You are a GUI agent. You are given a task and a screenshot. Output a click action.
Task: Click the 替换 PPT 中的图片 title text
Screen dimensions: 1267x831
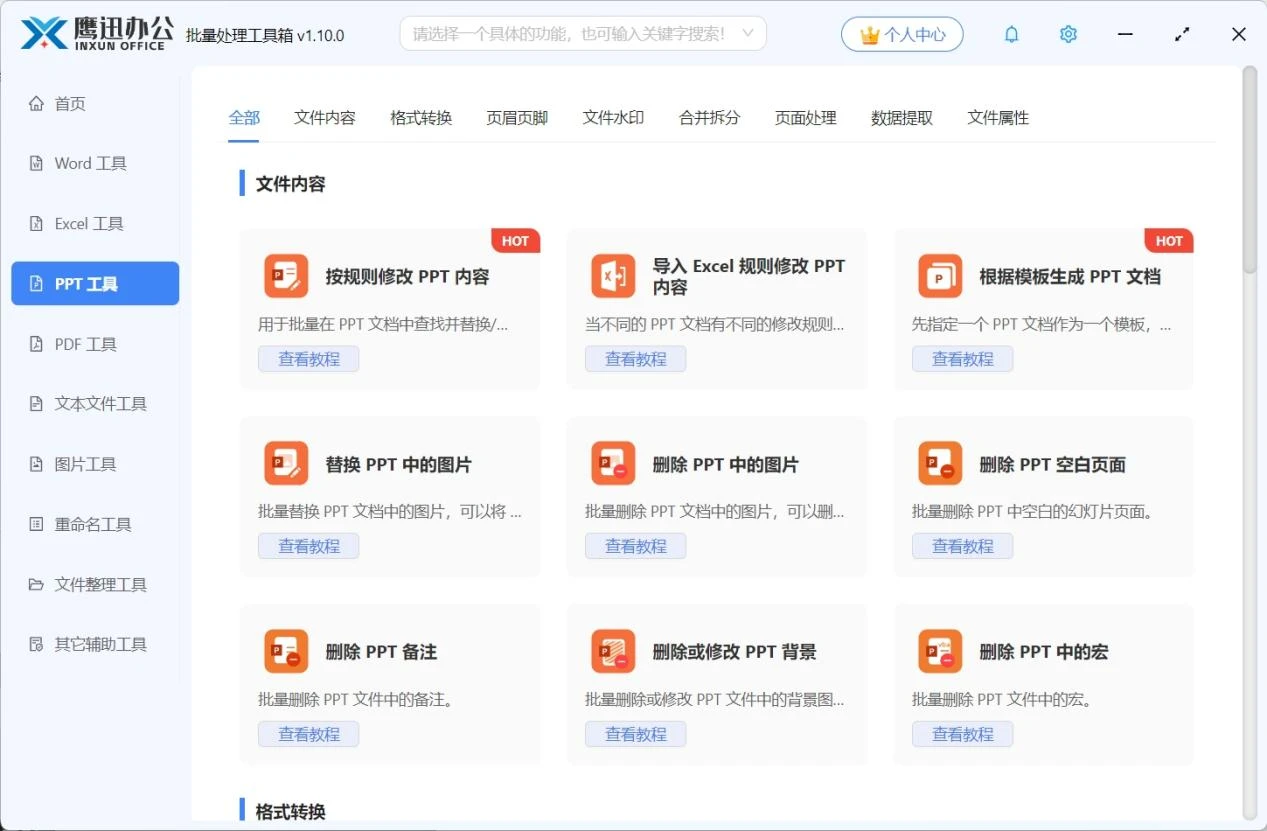coord(399,464)
